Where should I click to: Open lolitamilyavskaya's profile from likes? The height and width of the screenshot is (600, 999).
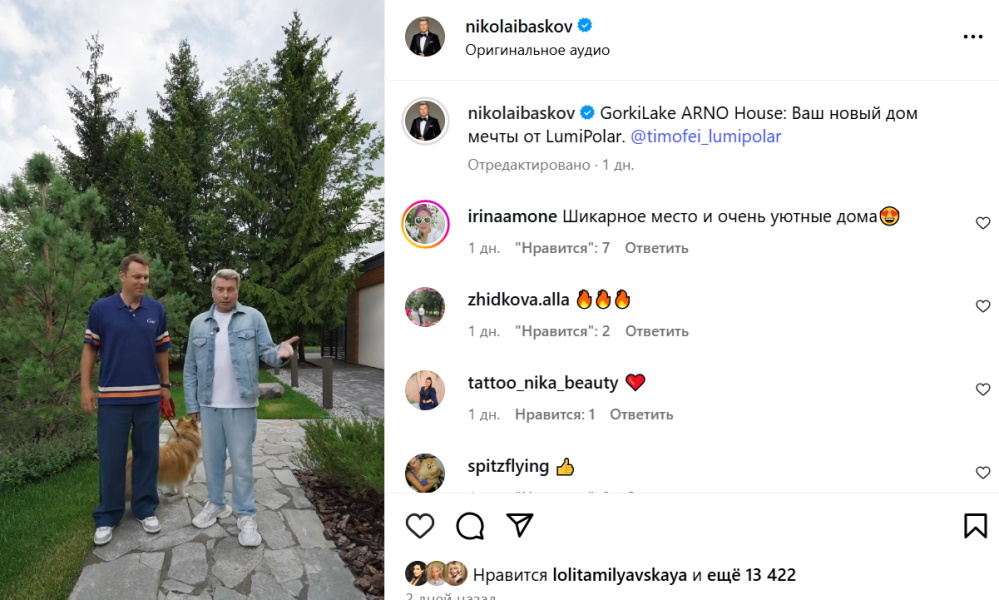pos(619,575)
